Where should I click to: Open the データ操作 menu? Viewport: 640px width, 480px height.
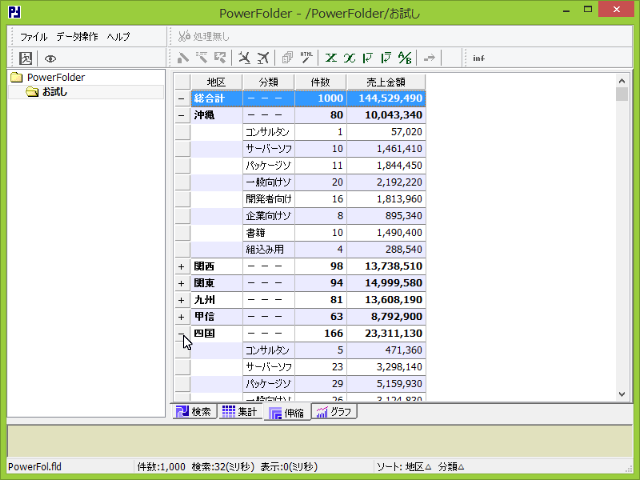point(77,37)
